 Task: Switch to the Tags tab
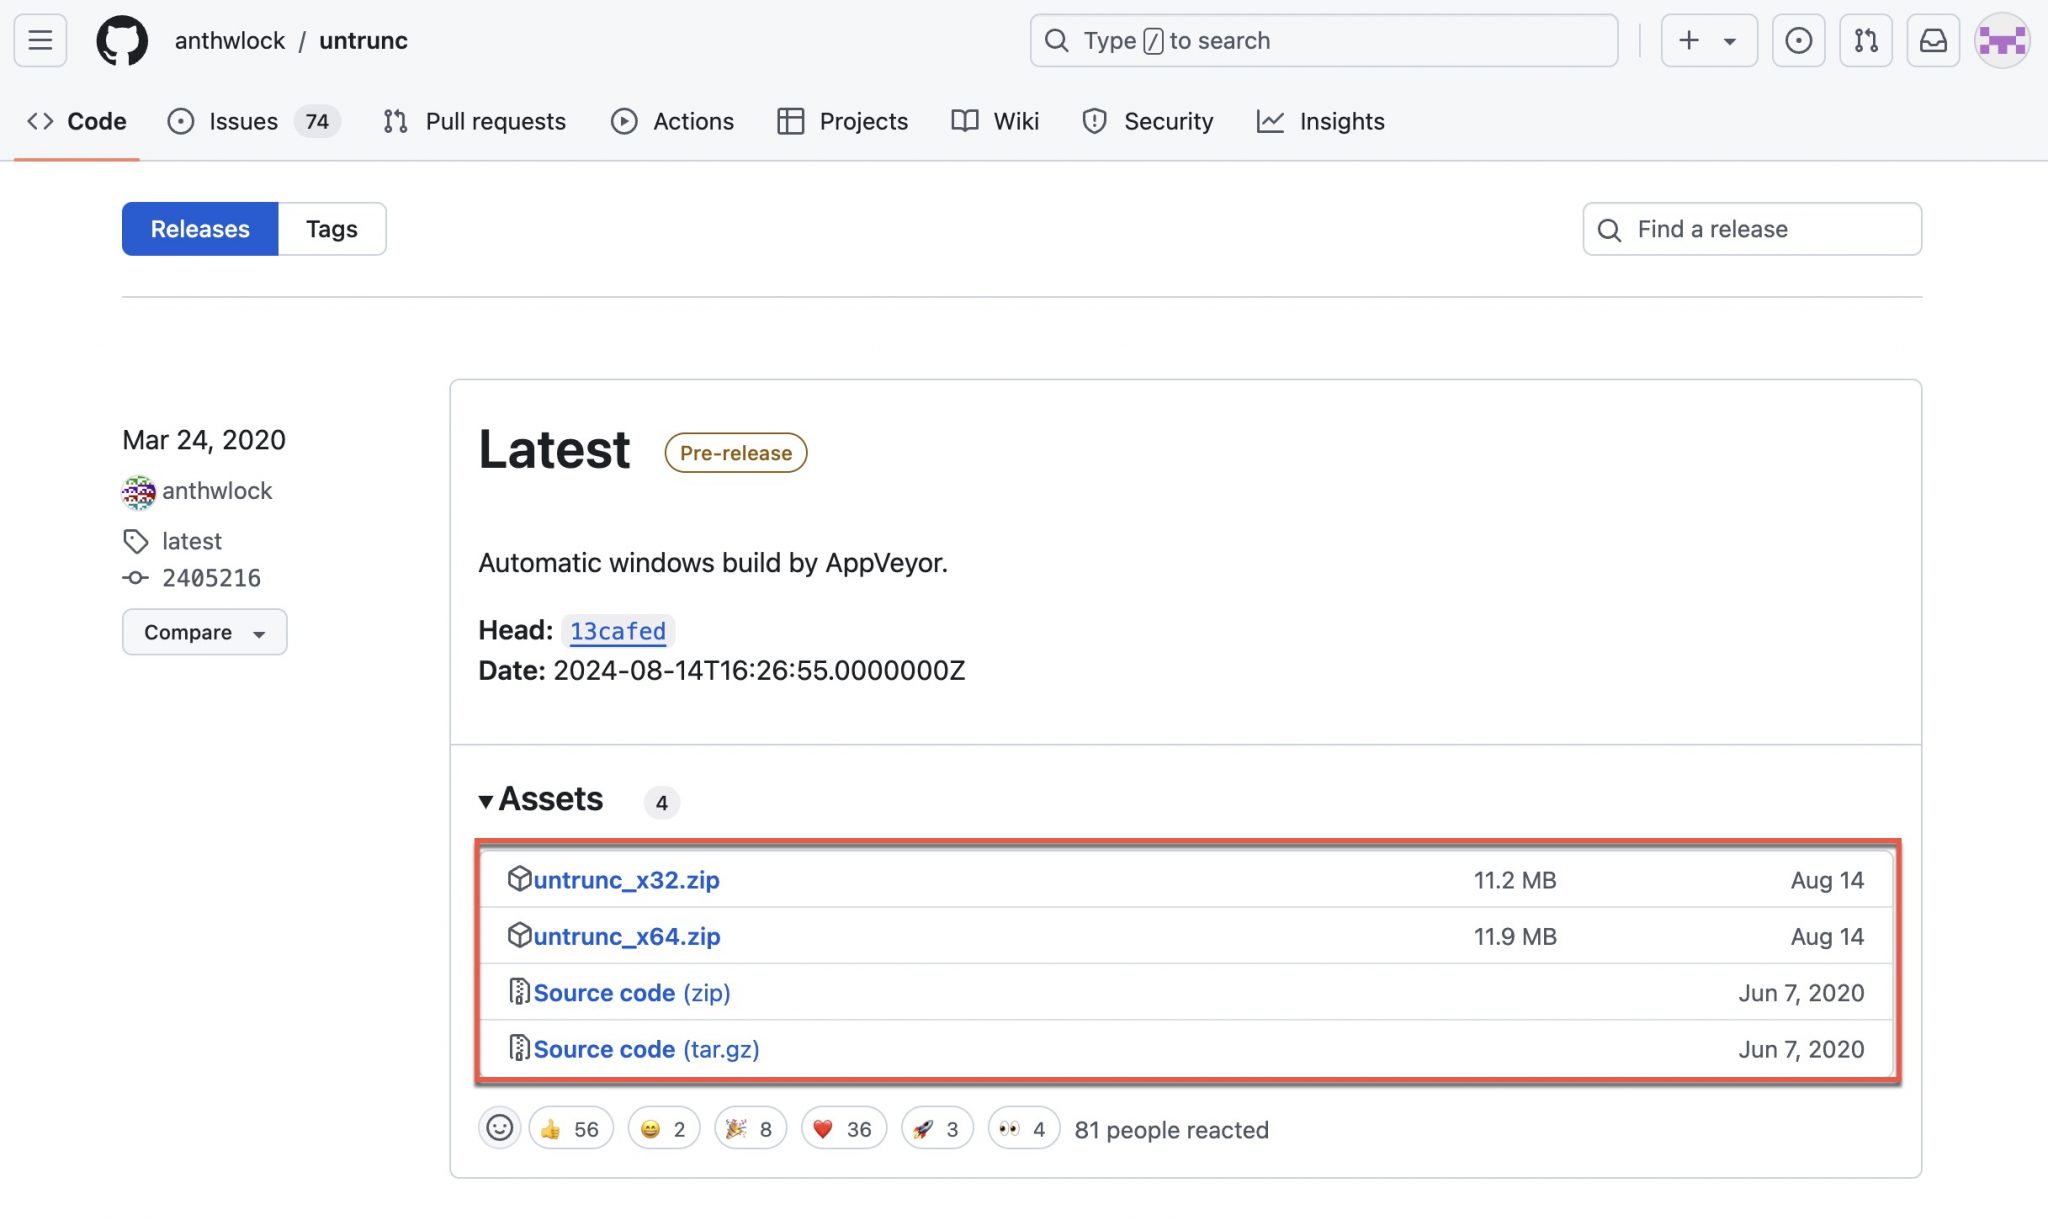point(331,229)
